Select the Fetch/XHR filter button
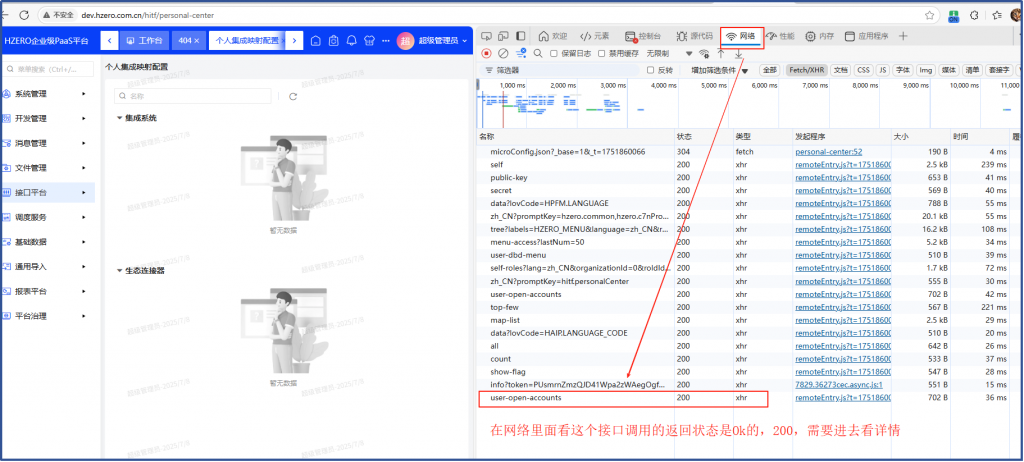The width and height of the screenshot is (1024, 462). (x=805, y=70)
